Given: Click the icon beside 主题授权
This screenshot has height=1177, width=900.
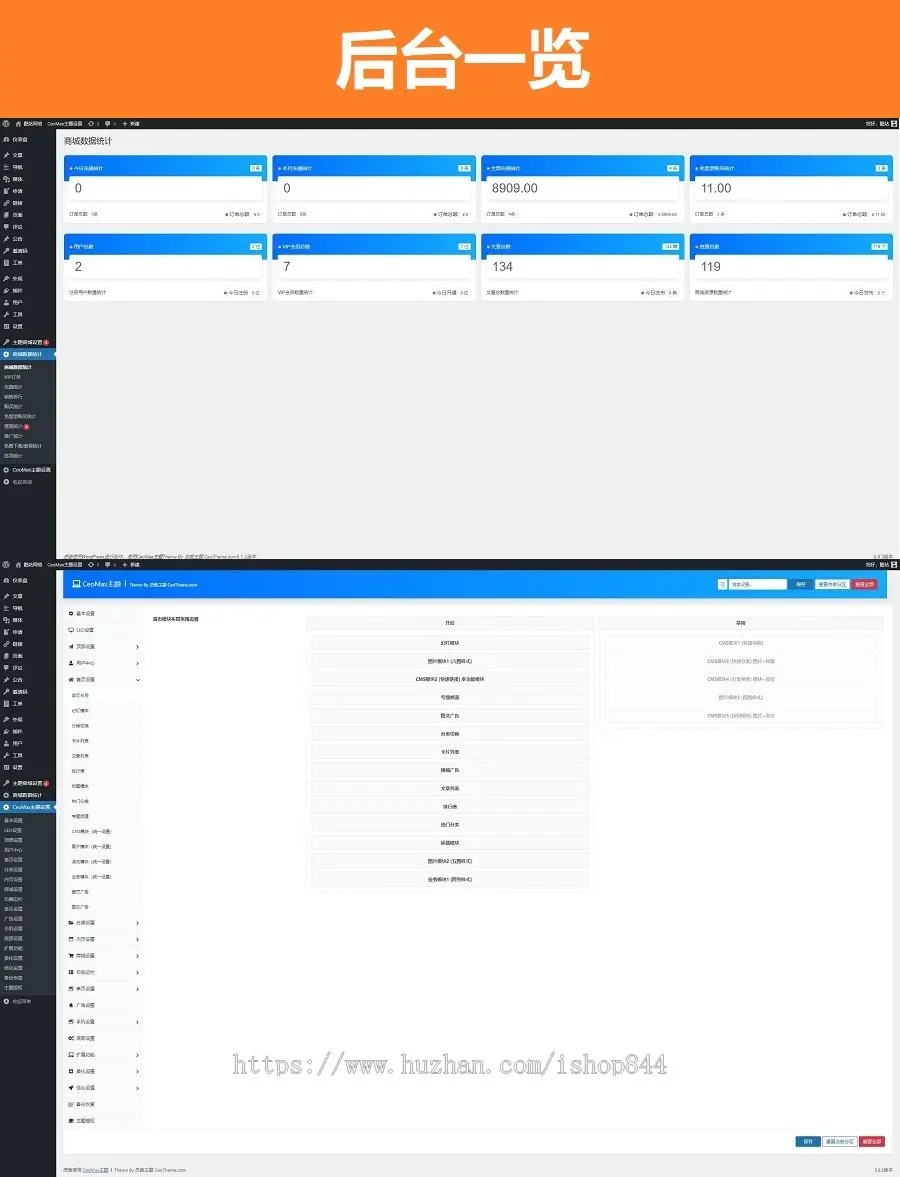Looking at the screenshot, I should point(71,1121).
